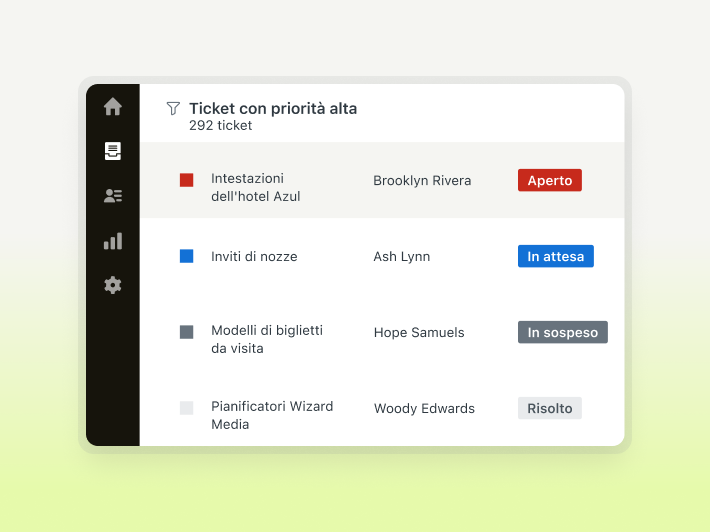Image resolution: width=710 pixels, height=532 pixels.
Task: Open the Inviti di nozze ticket
Action: pyautogui.click(x=254, y=256)
